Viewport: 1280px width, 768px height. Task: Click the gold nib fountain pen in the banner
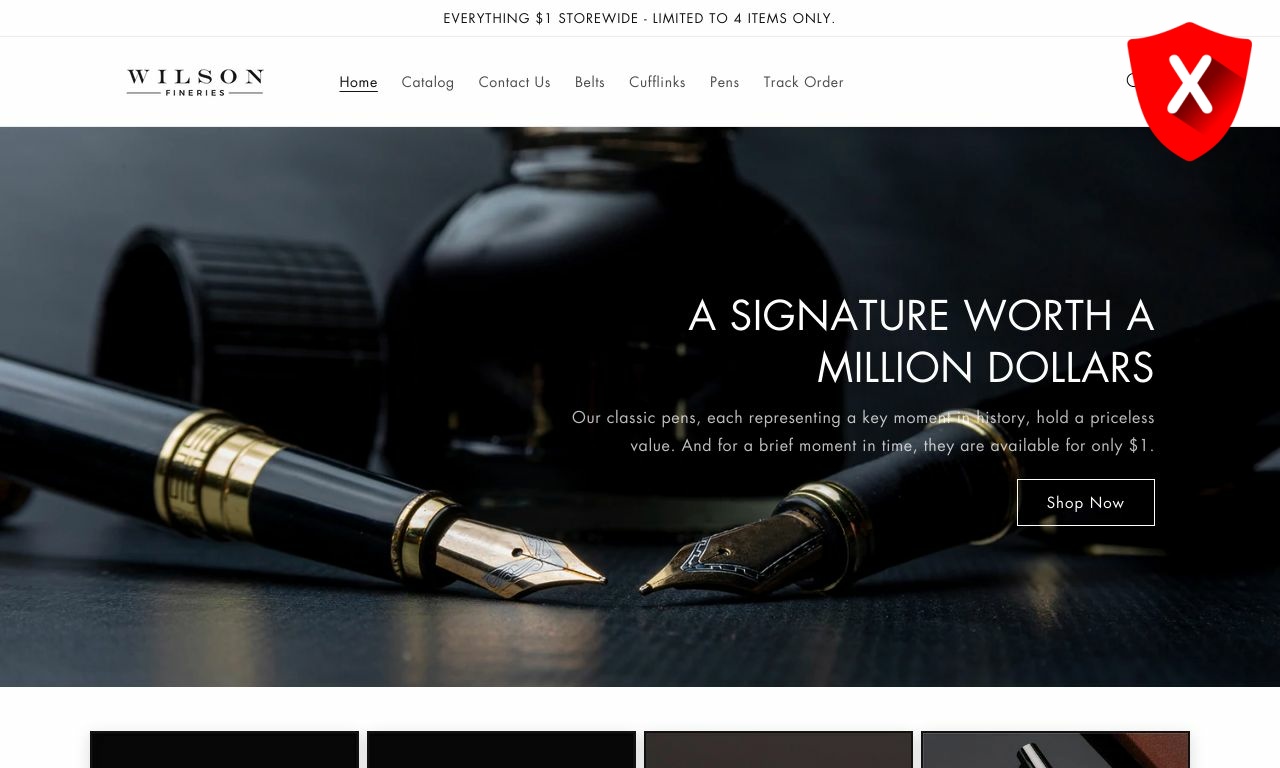coord(300,480)
